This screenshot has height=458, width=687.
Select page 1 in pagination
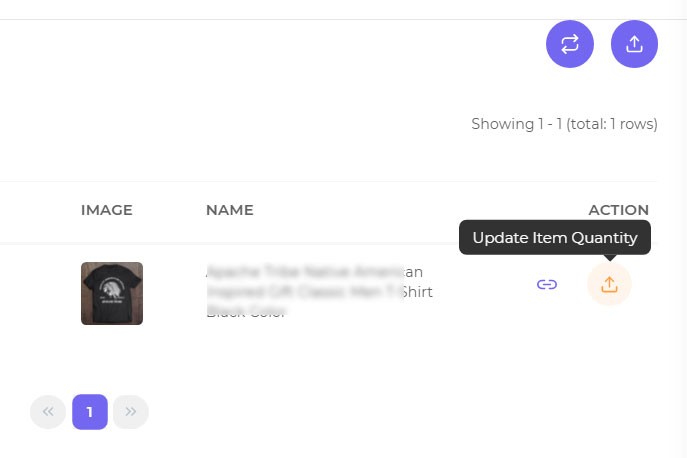tap(90, 412)
